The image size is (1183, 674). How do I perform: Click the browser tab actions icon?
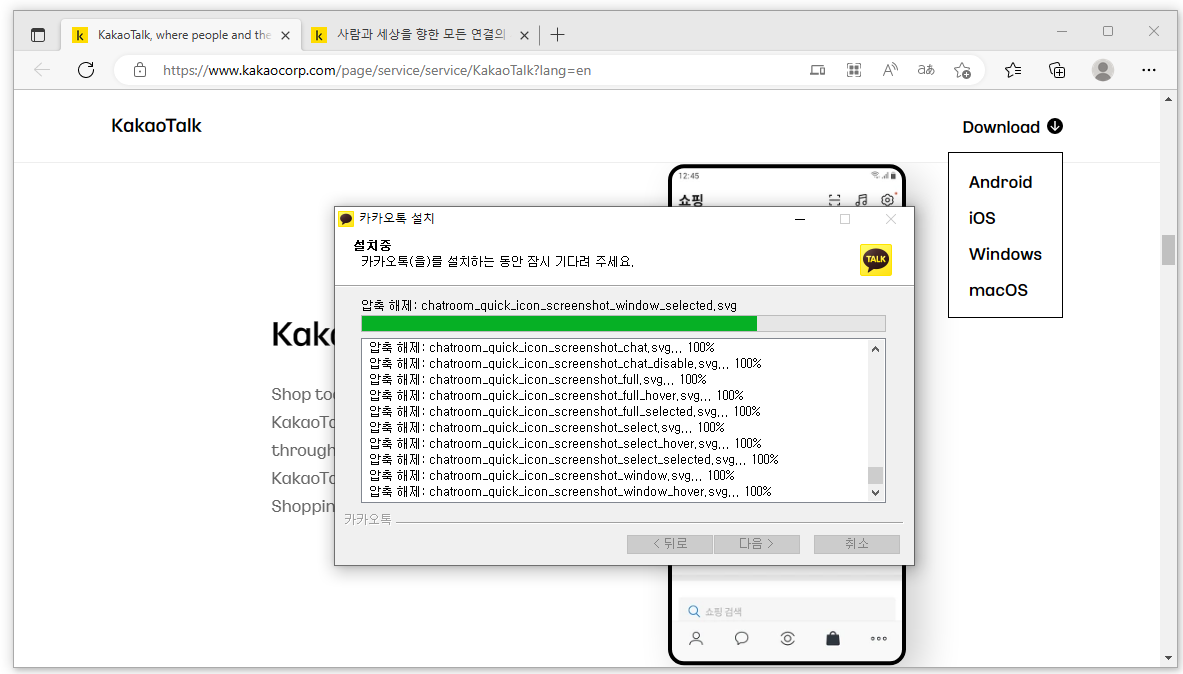point(38,35)
